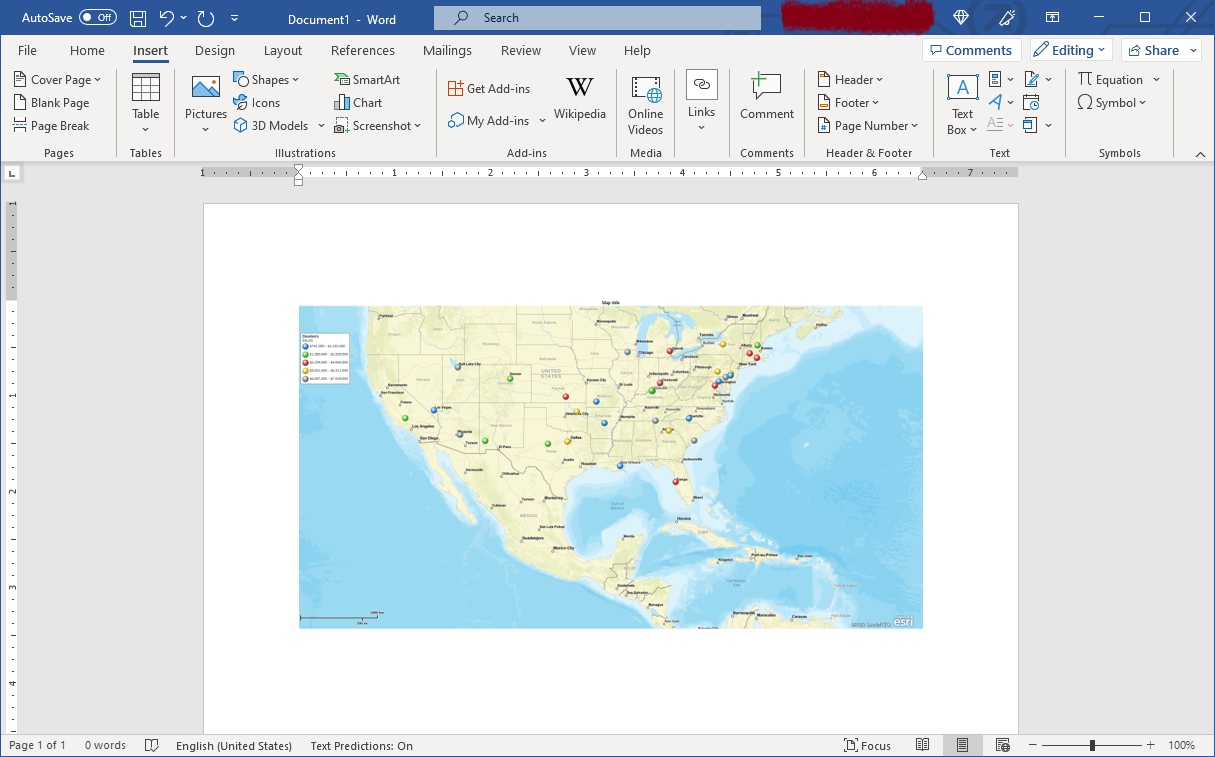Viewport: 1215px width, 757px height.
Task: Open Ribbon Display Options
Action: click(x=1052, y=18)
